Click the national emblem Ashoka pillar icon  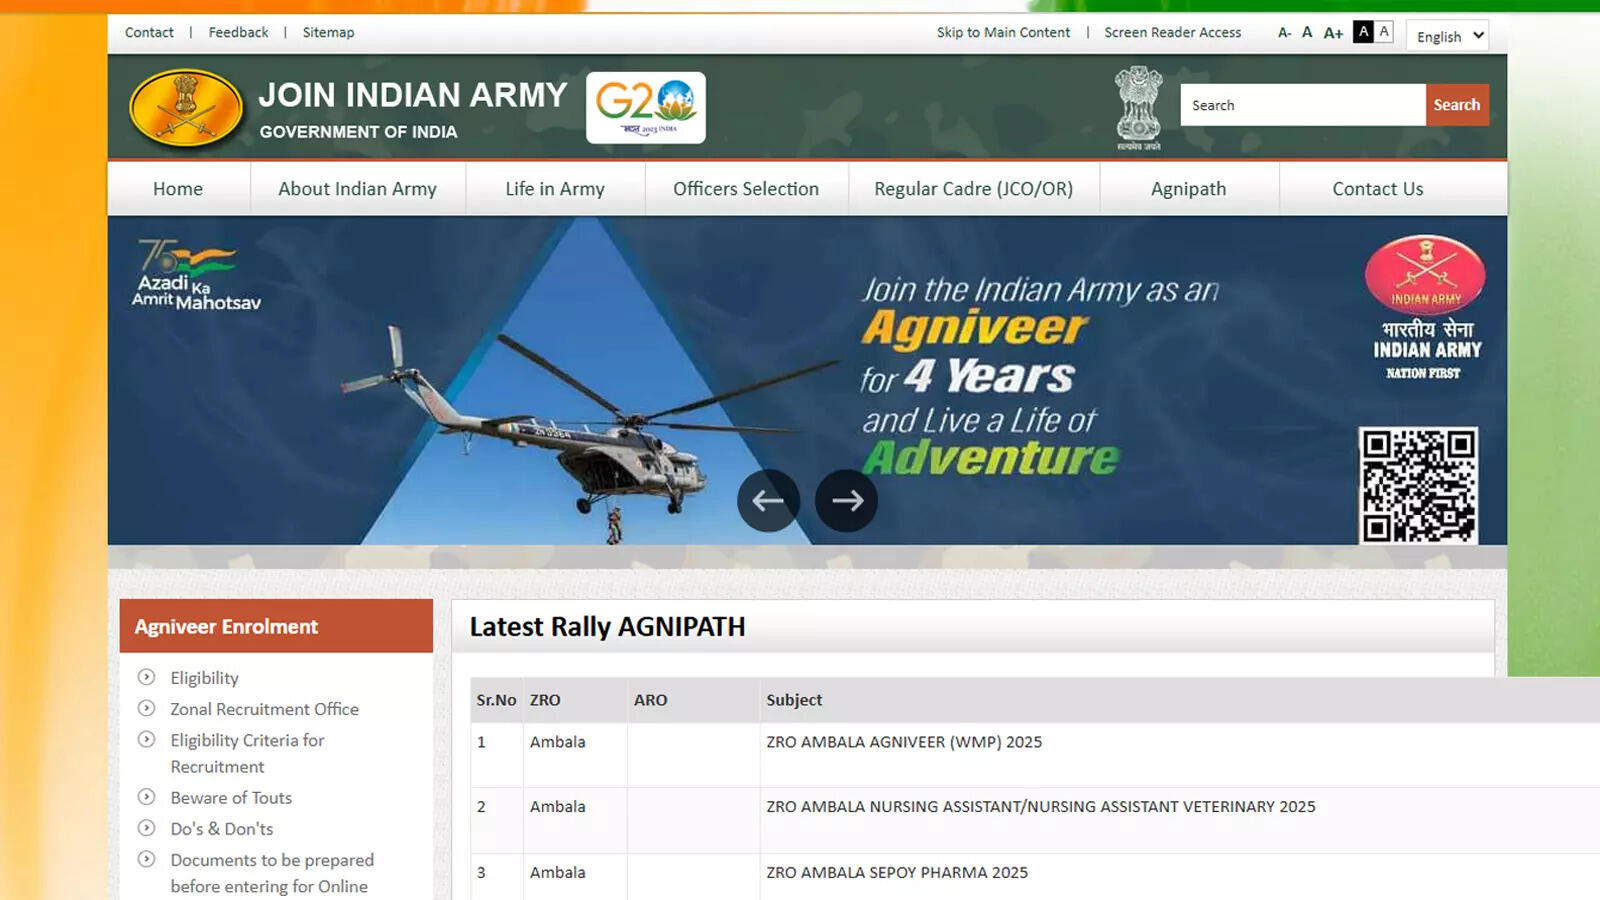(x=1139, y=108)
